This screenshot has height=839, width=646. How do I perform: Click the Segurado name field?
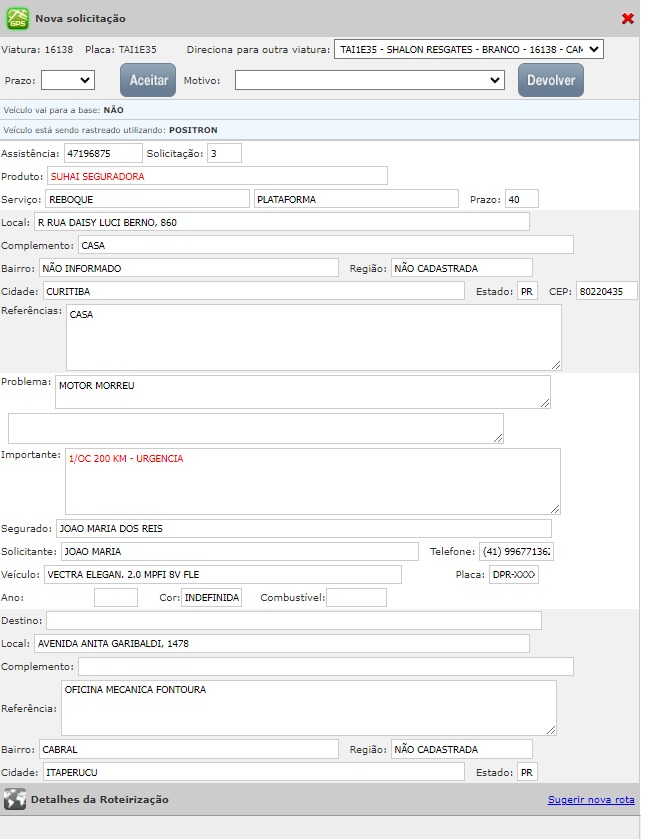[x=303, y=529]
